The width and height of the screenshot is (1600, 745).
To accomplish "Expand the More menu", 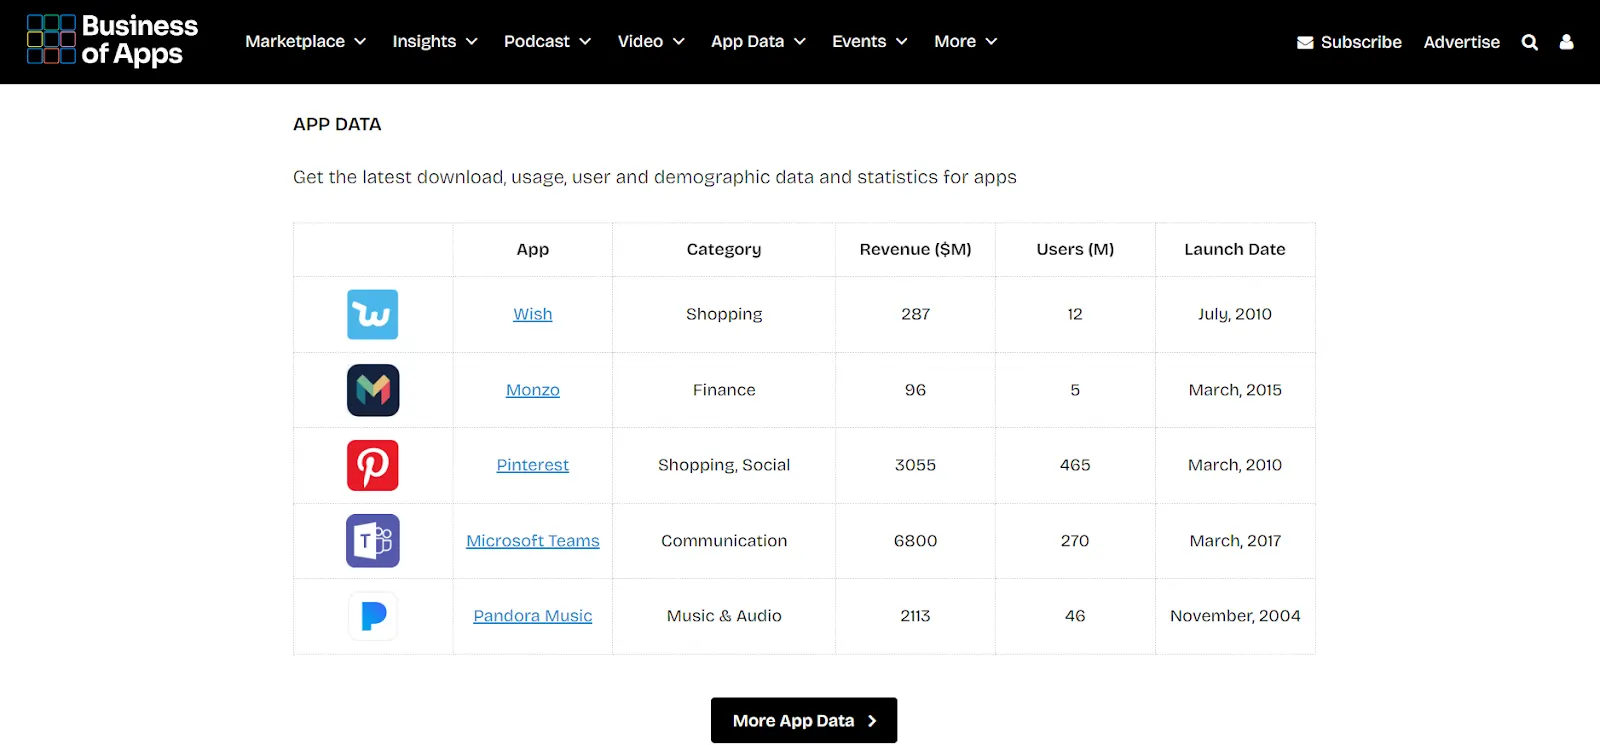I will (966, 41).
